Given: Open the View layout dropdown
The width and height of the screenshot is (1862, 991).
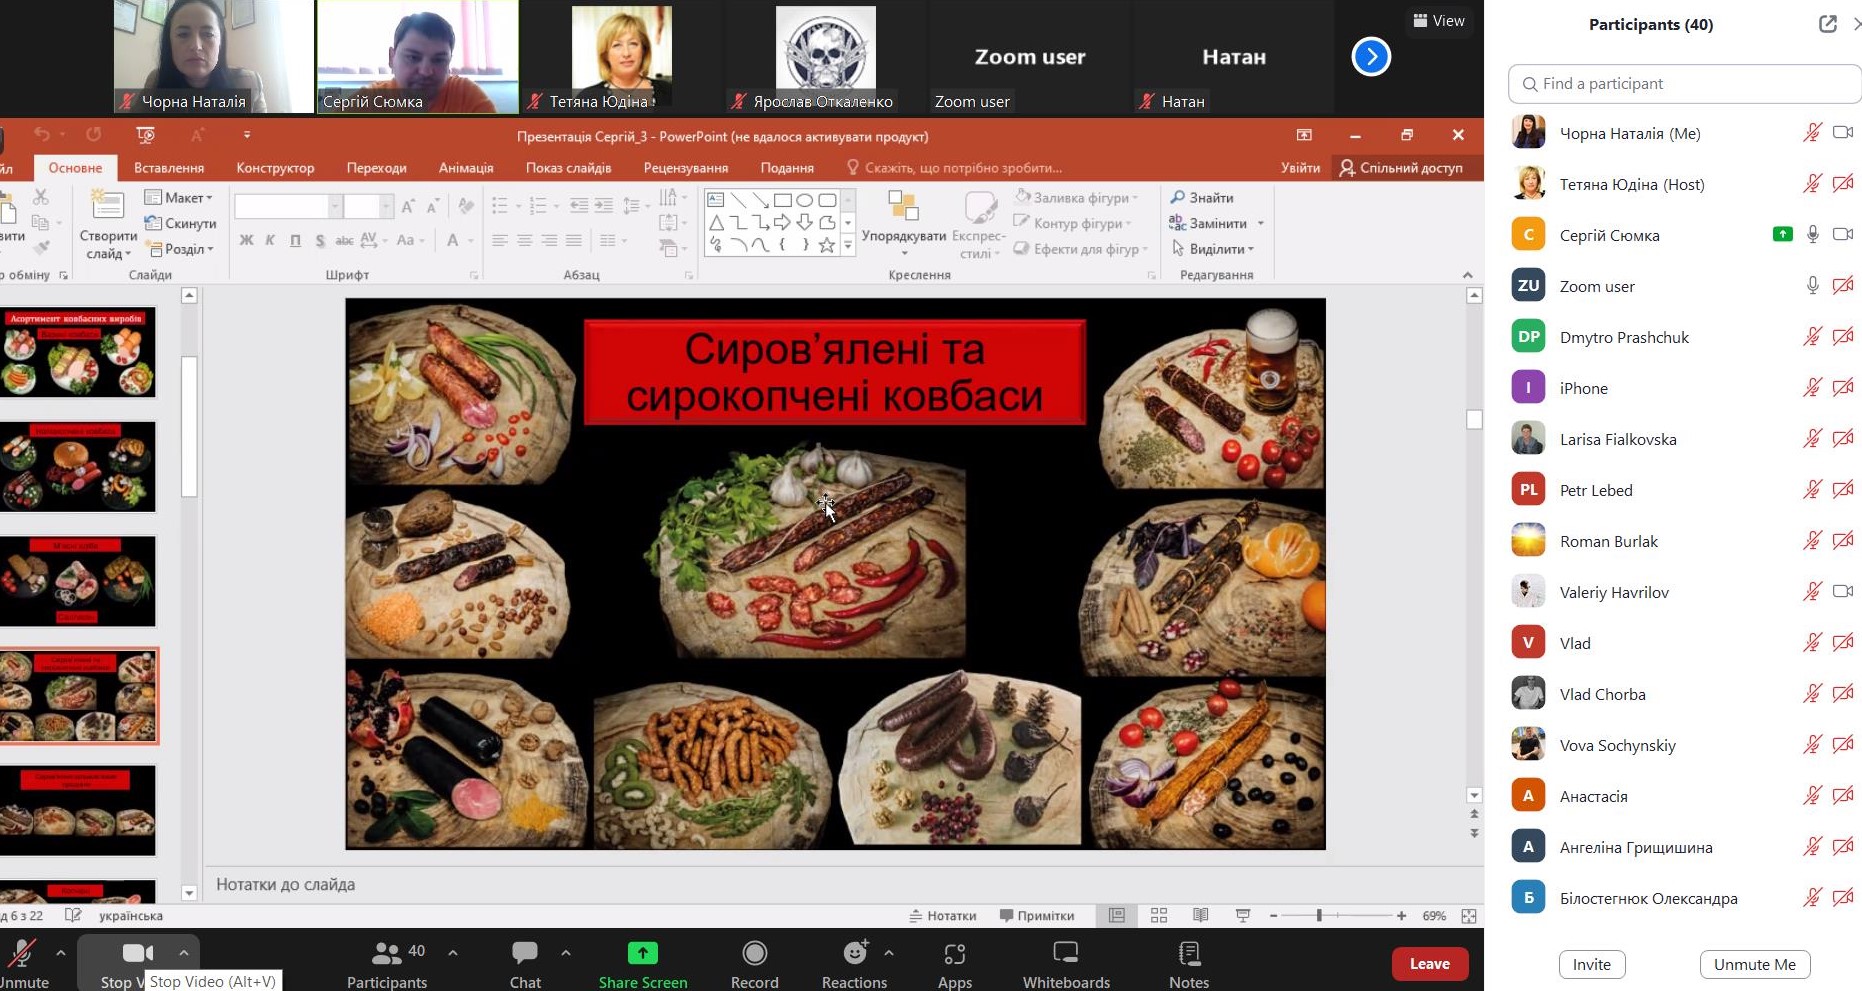Looking at the screenshot, I should (x=1438, y=21).
